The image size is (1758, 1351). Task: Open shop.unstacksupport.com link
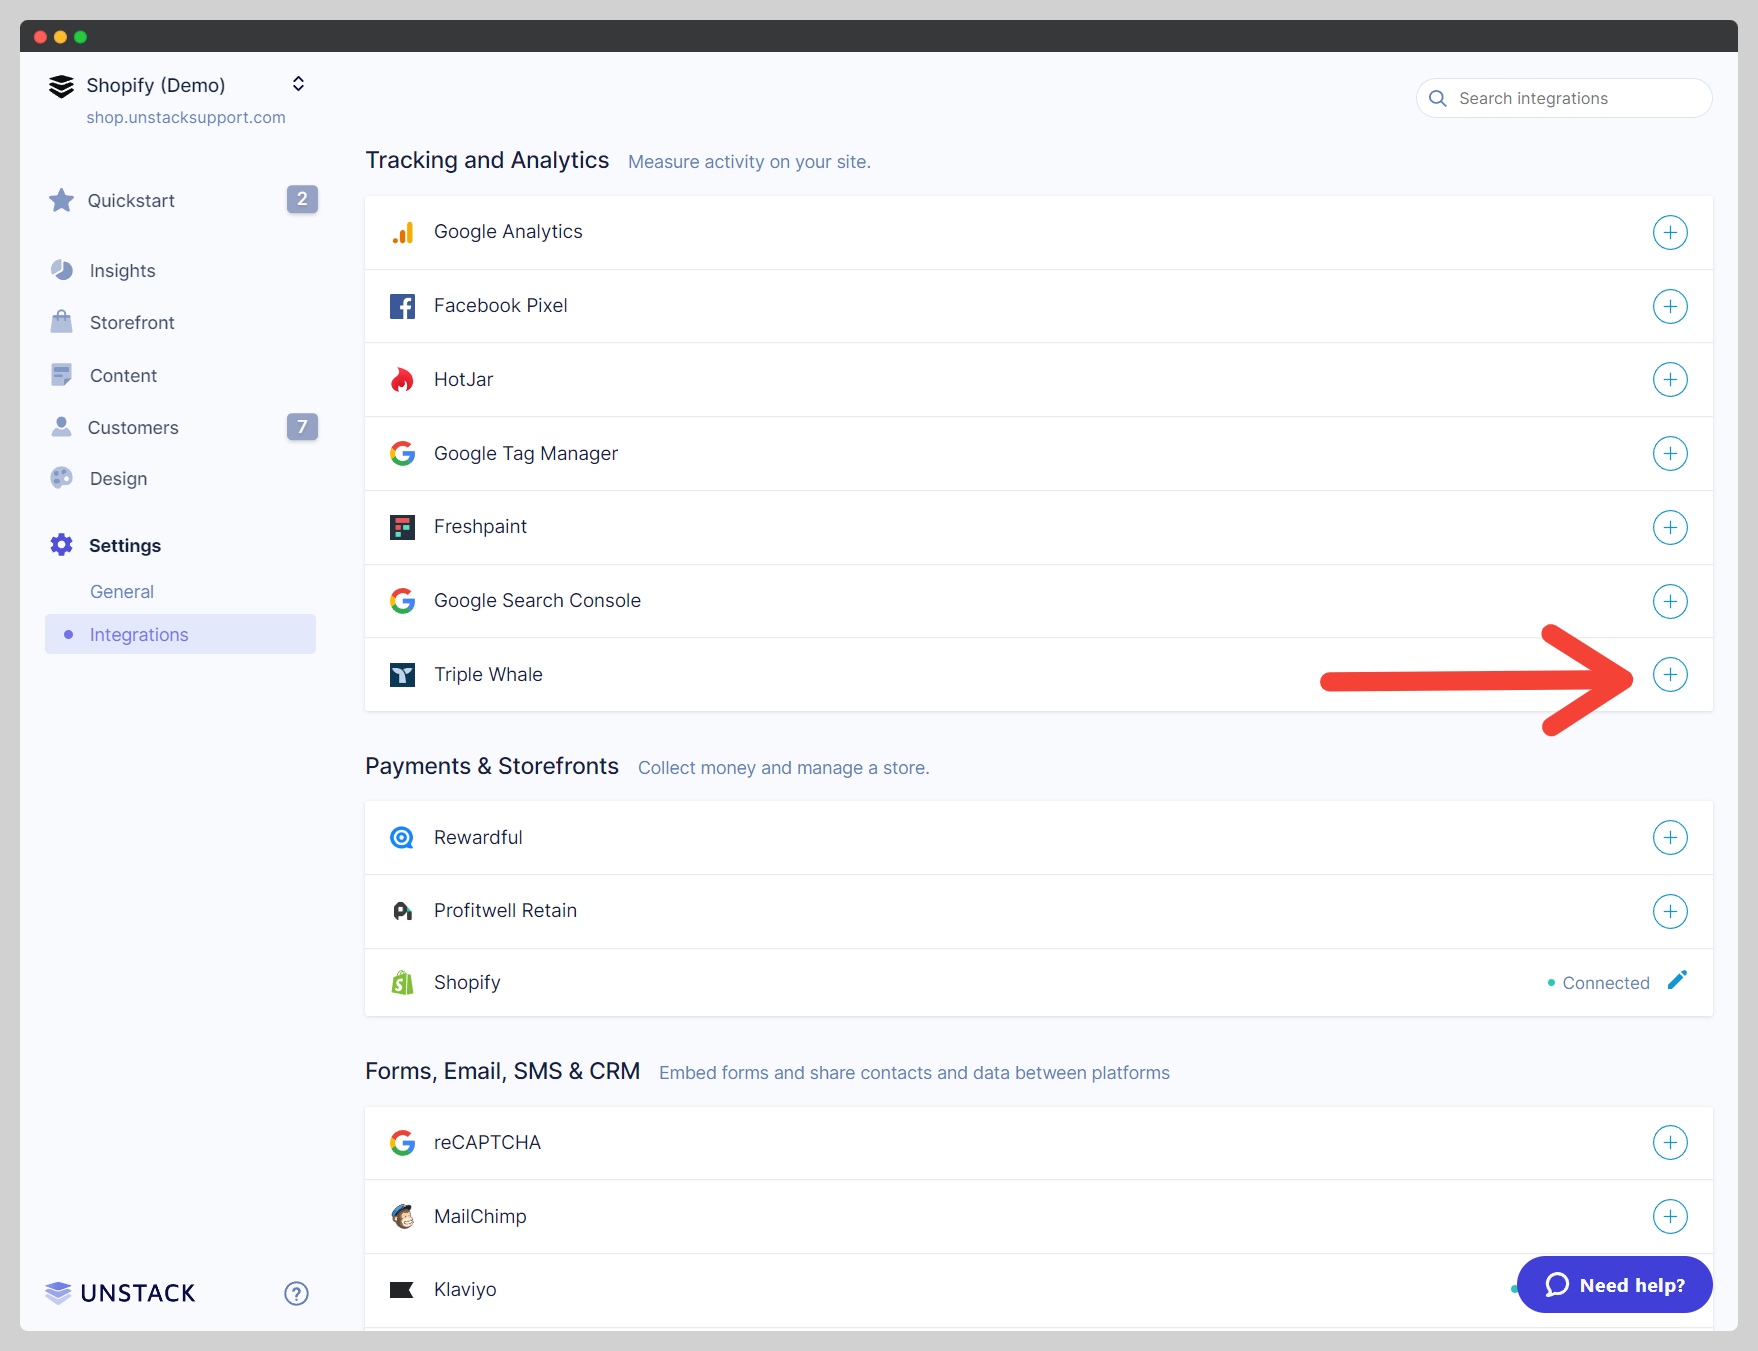pyautogui.click(x=186, y=118)
